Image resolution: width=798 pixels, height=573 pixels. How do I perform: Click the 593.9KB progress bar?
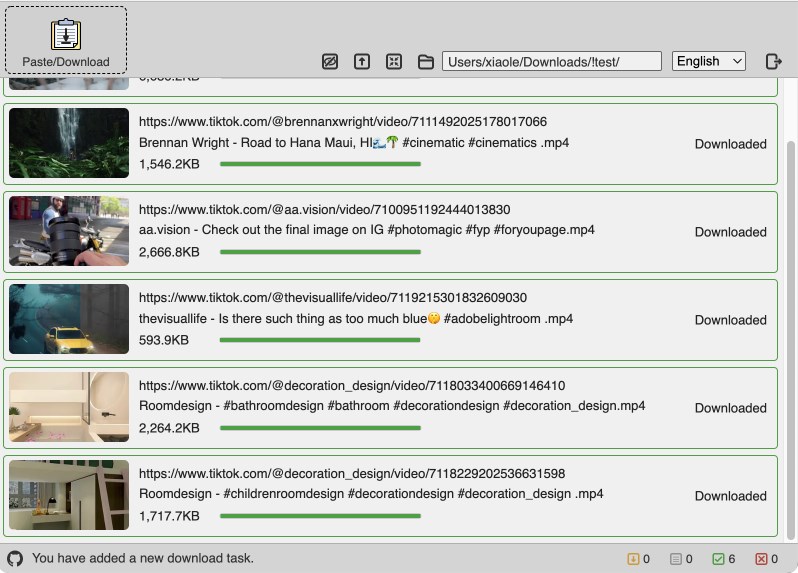320,340
